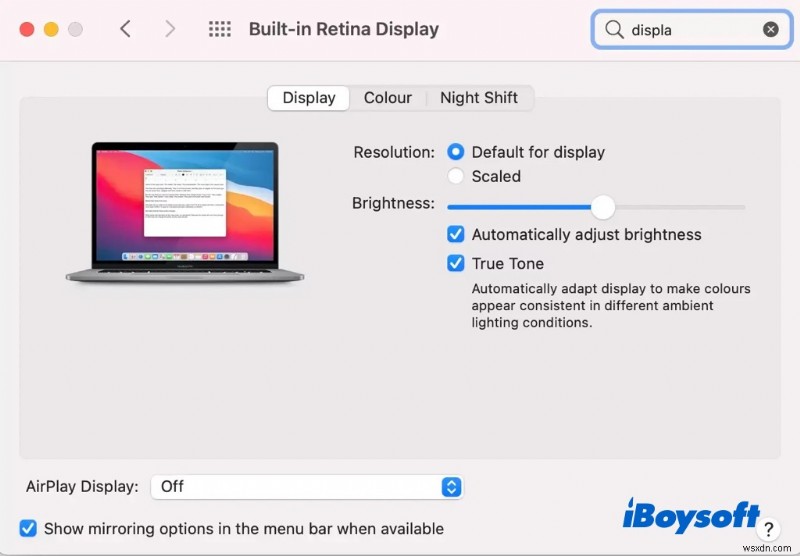Image resolution: width=800 pixels, height=556 pixels.
Task: Clear the search field text
Action: (770, 30)
